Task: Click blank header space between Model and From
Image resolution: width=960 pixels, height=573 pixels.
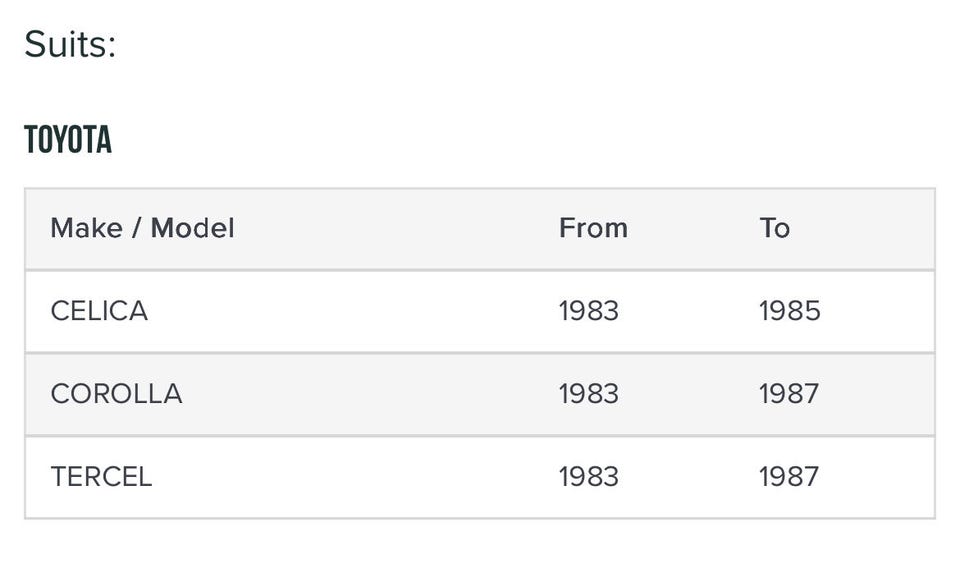Action: (x=400, y=228)
